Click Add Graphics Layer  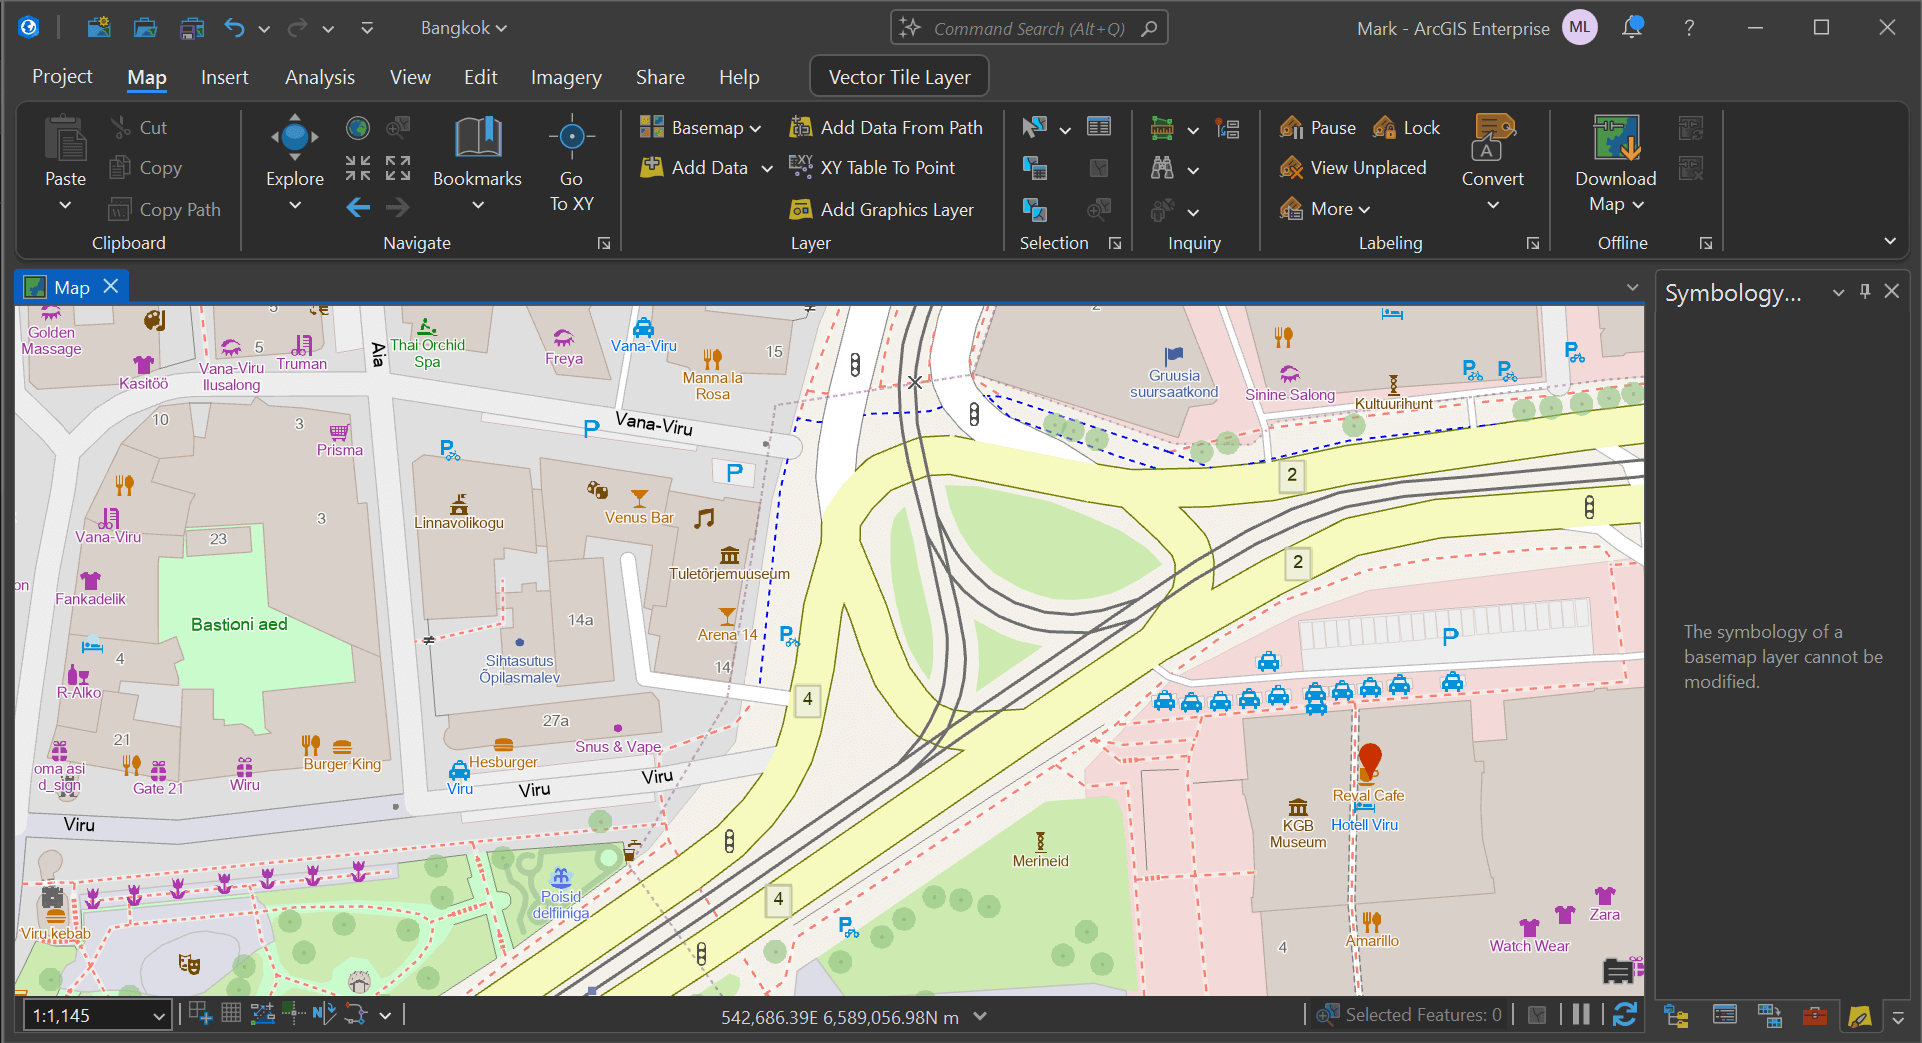[881, 209]
